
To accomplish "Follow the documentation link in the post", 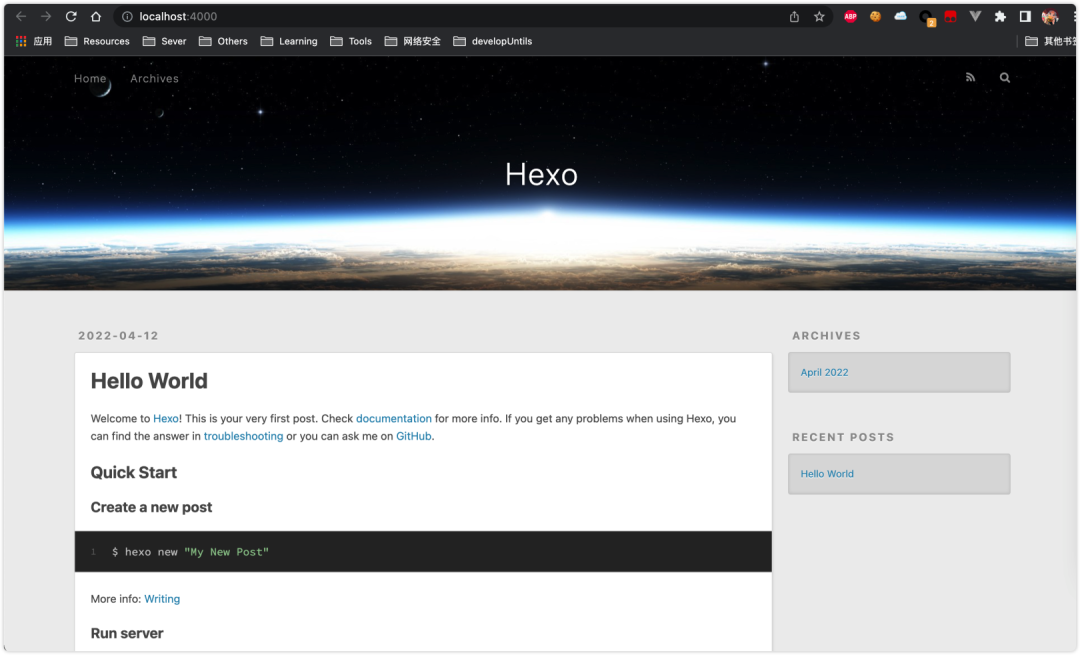I will (x=394, y=418).
